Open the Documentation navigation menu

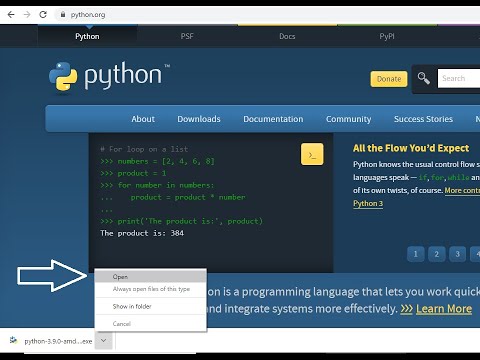tap(273, 119)
